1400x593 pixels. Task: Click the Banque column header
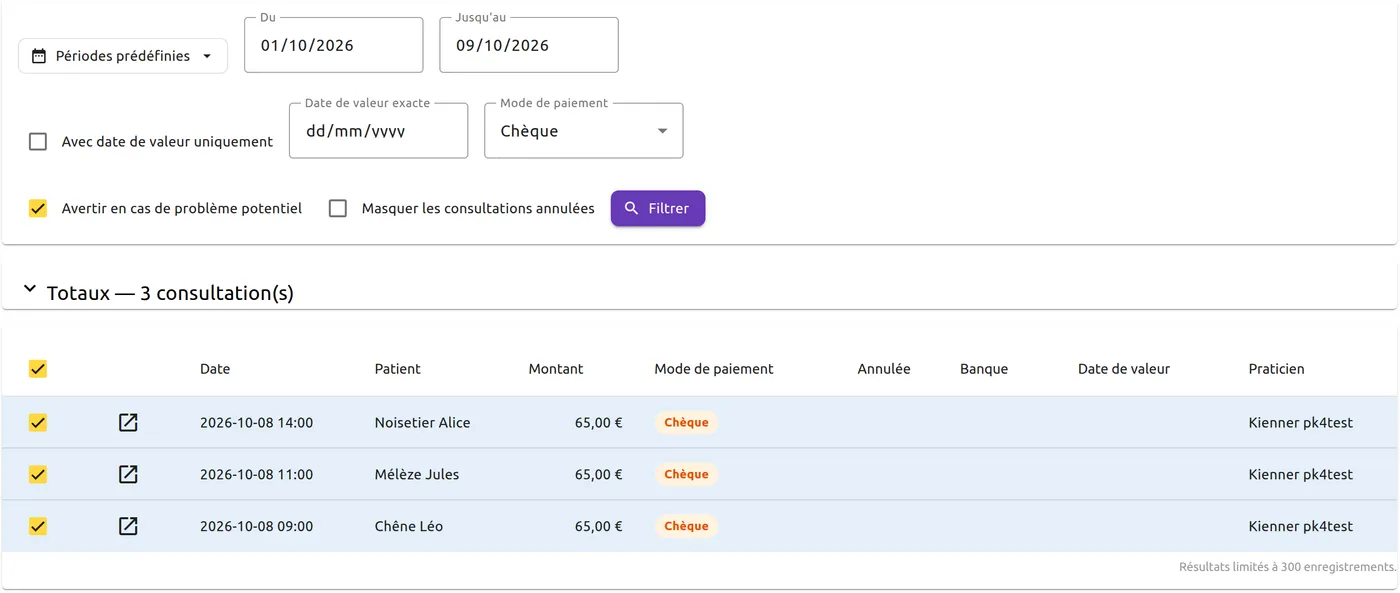984,369
